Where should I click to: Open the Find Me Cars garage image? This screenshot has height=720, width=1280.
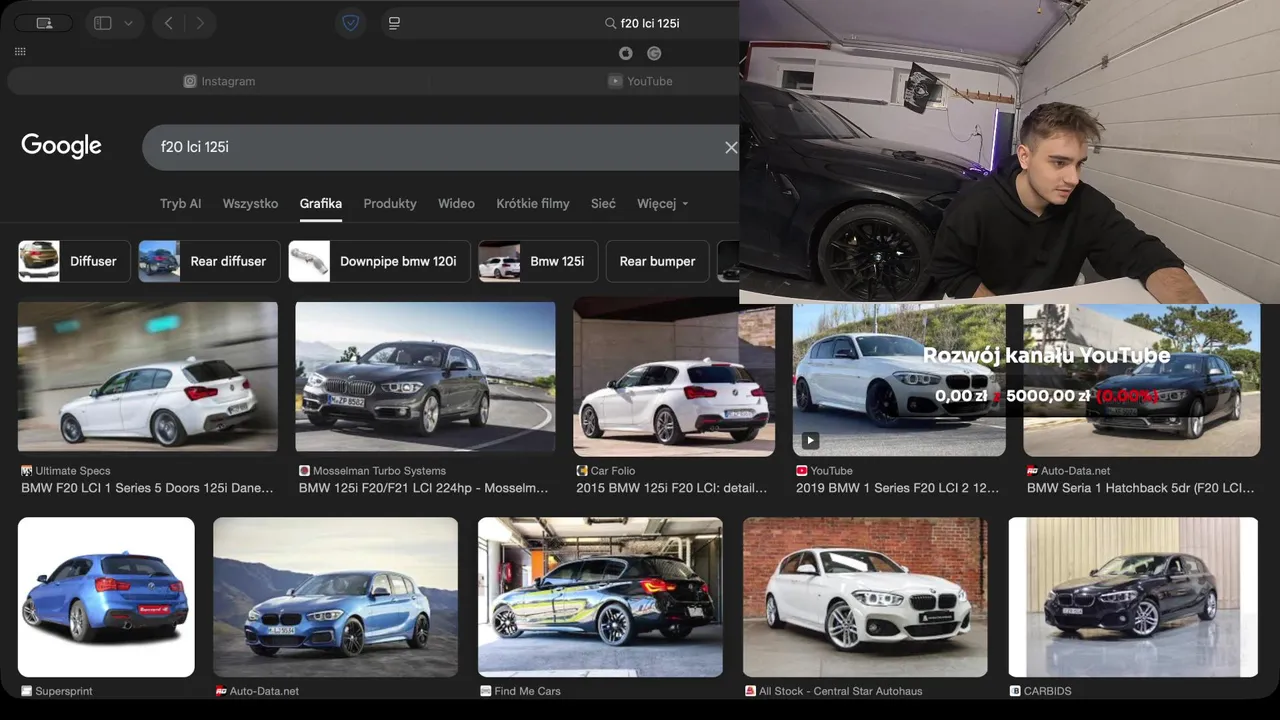600,597
